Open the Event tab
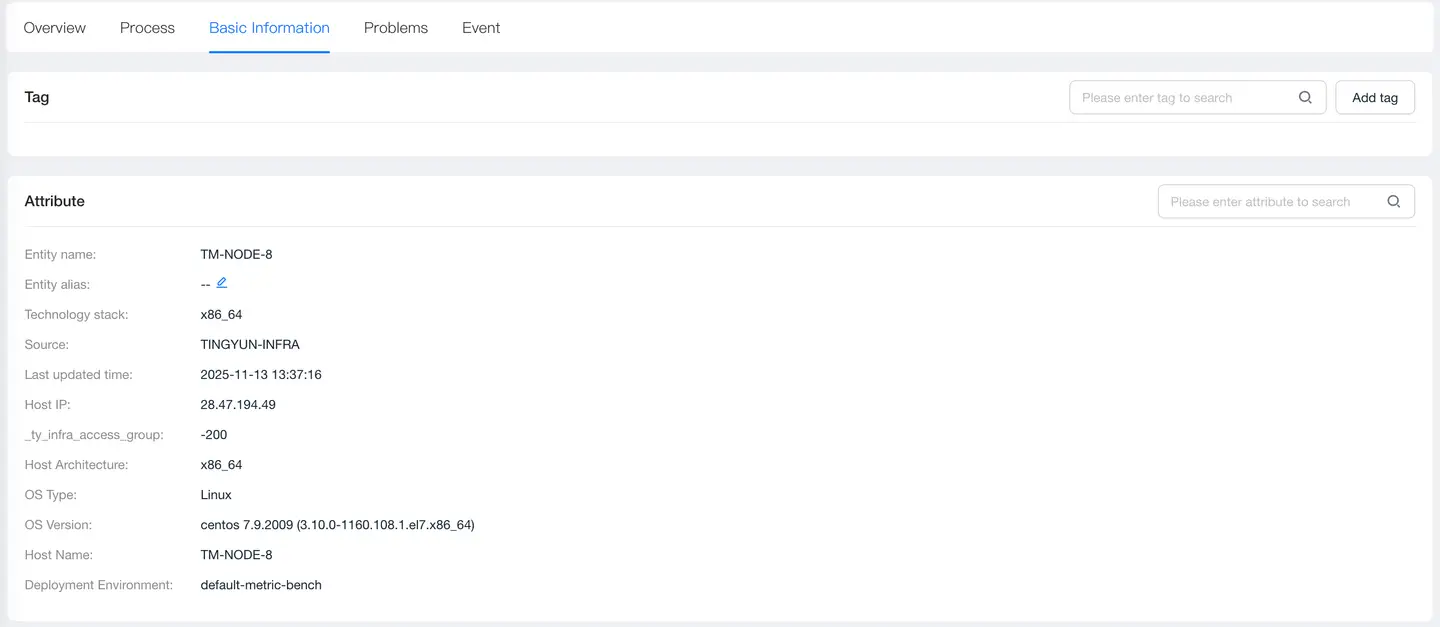The height and width of the screenshot is (627, 1440). 481,28
